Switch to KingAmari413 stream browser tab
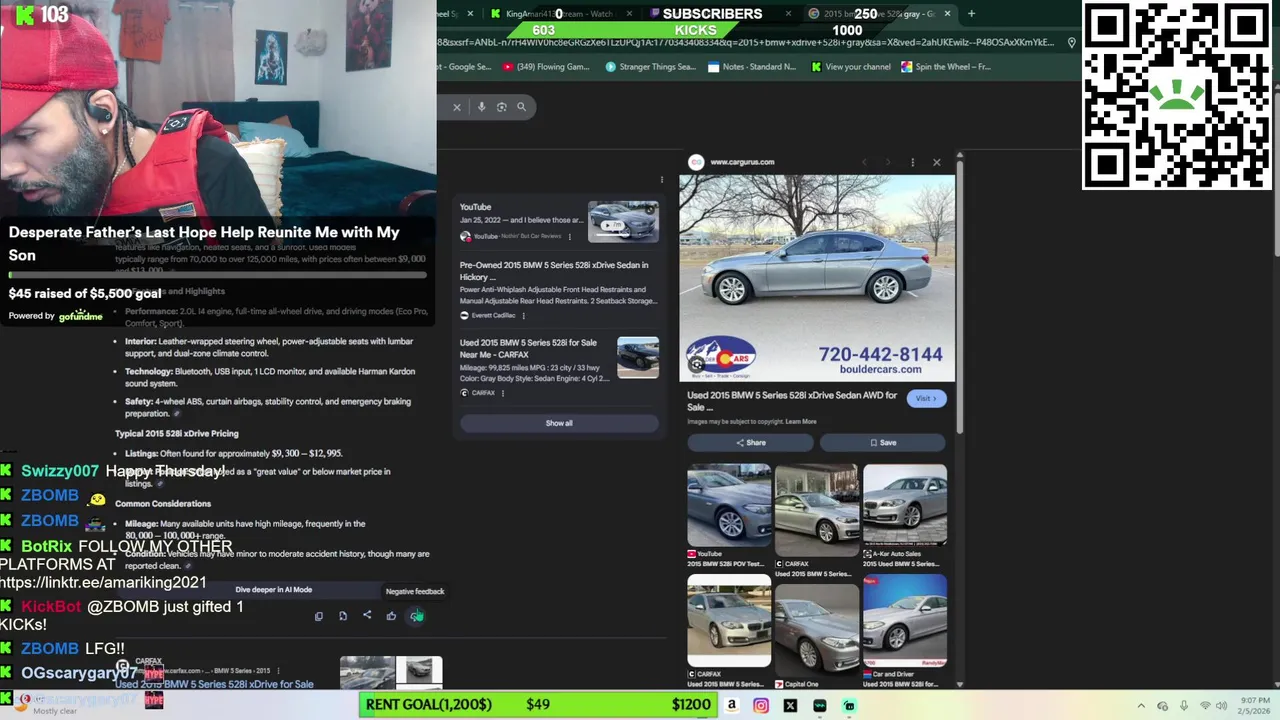 click(560, 14)
